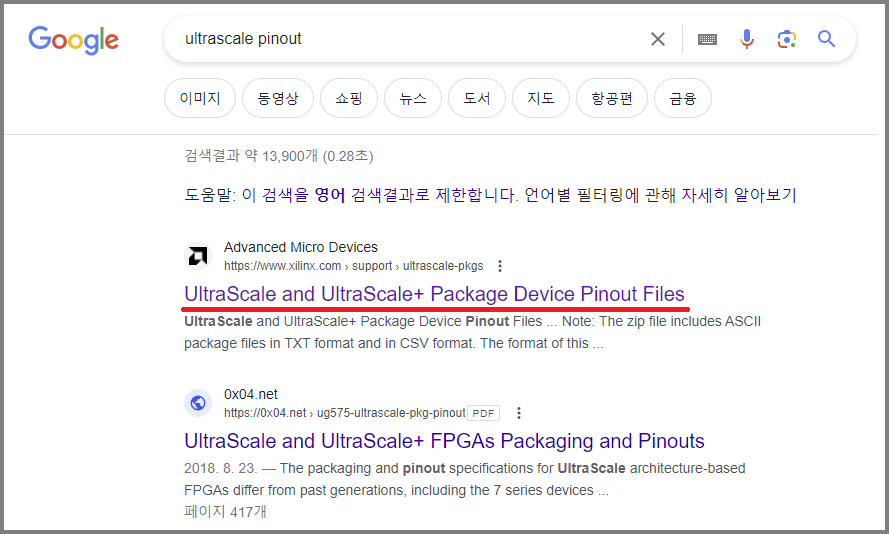Click the Google logo
The width and height of the screenshot is (889, 534).
click(x=73, y=40)
